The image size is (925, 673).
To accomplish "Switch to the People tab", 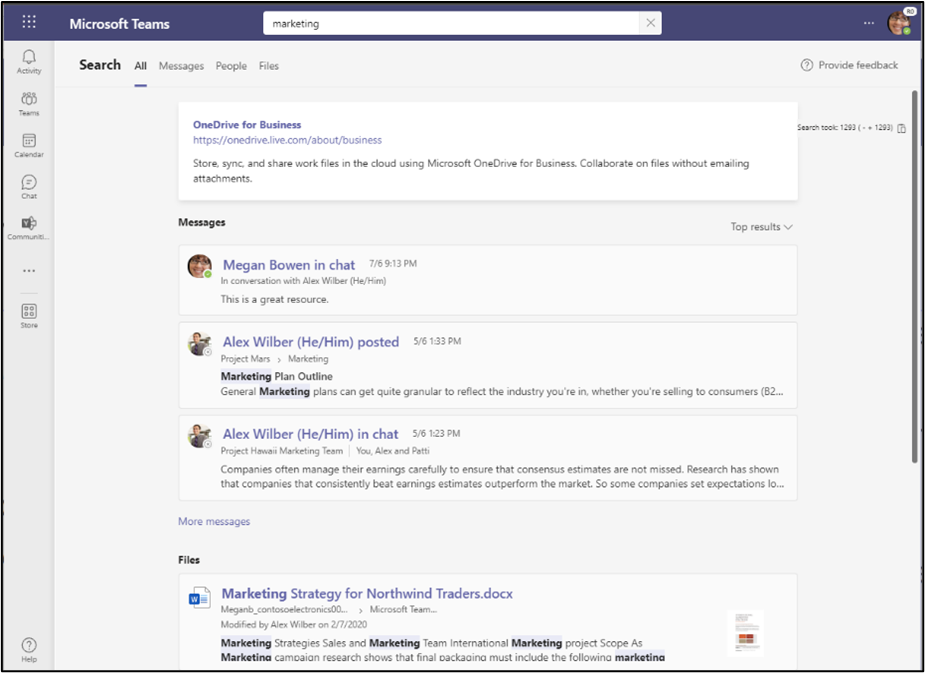I will click(231, 66).
